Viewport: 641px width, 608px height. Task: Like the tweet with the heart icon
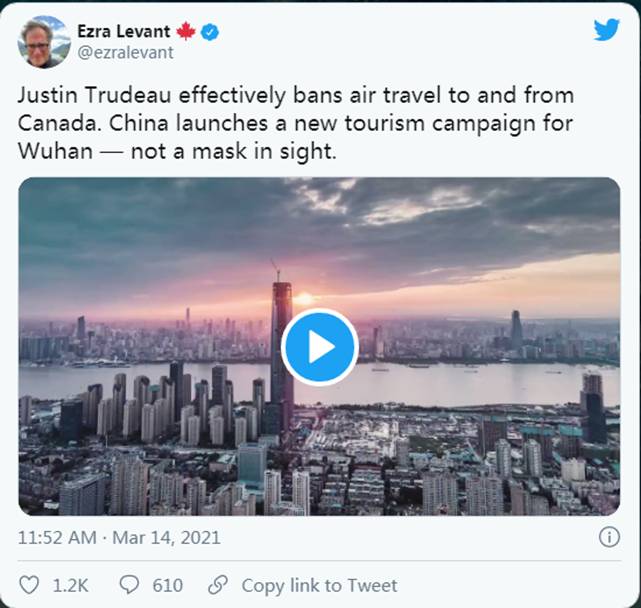(x=30, y=586)
